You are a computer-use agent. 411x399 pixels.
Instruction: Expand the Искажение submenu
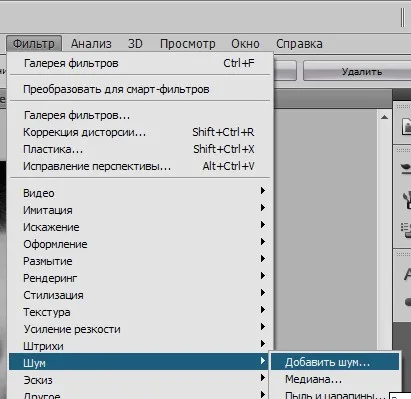pyautogui.click(x=140, y=227)
